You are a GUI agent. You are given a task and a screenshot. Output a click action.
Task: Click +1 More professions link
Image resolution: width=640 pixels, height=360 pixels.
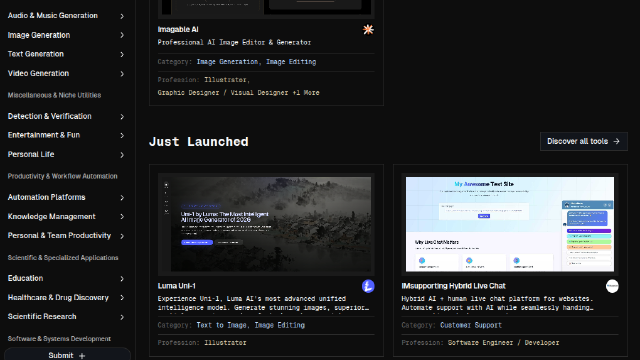306,93
